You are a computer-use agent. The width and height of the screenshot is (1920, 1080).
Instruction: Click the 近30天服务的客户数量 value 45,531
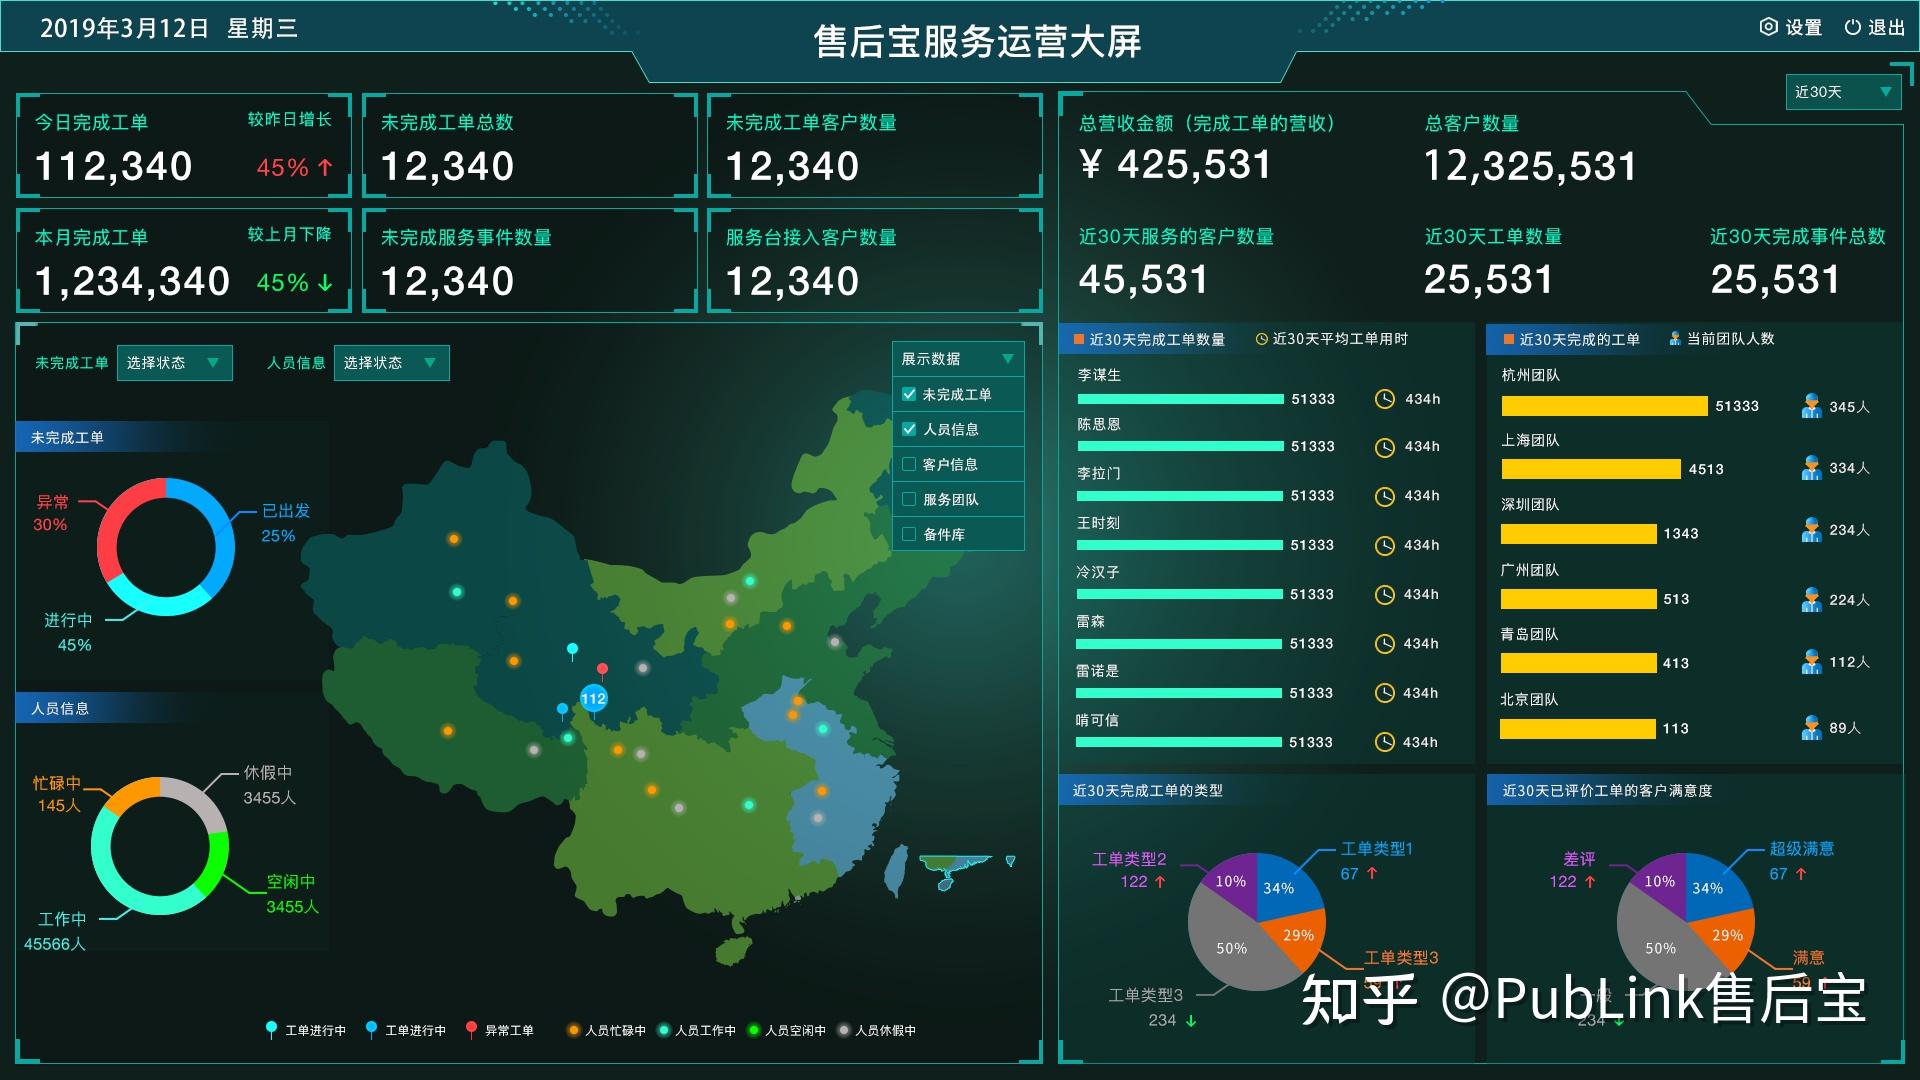[1144, 280]
